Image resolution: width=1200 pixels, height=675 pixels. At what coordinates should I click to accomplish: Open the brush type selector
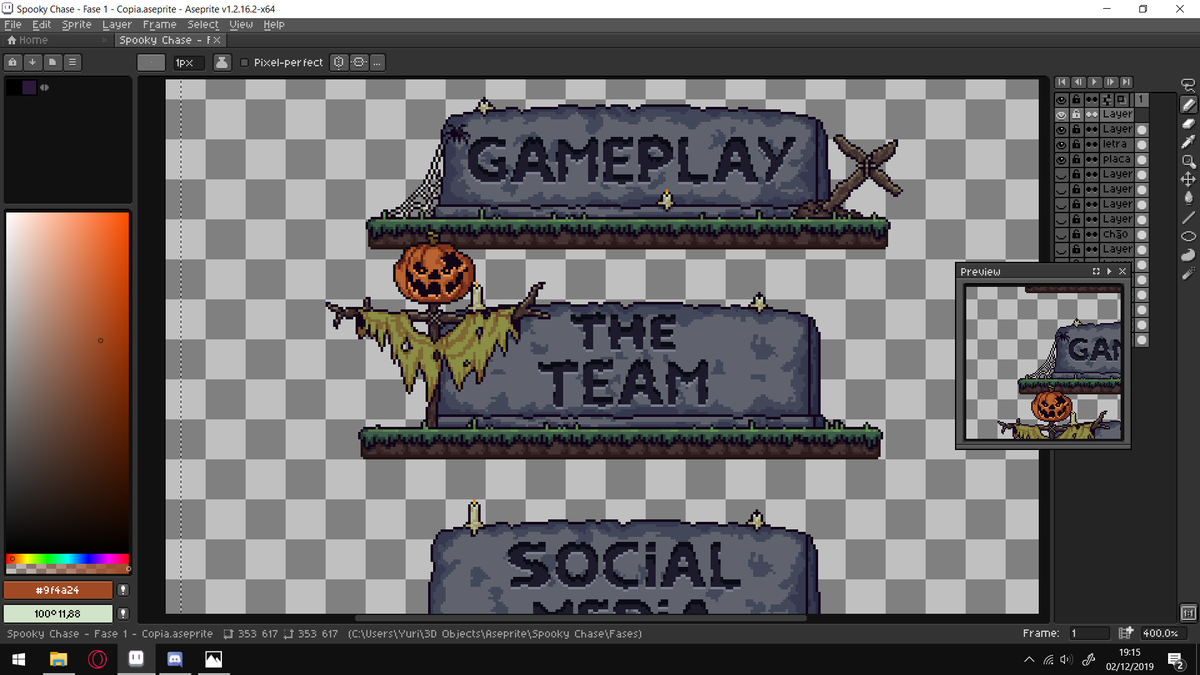pyautogui.click(x=151, y=62)
